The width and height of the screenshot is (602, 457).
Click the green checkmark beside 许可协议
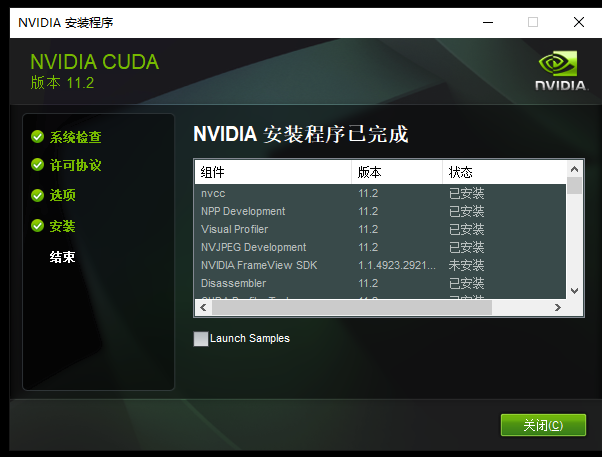tap(37, 165)
